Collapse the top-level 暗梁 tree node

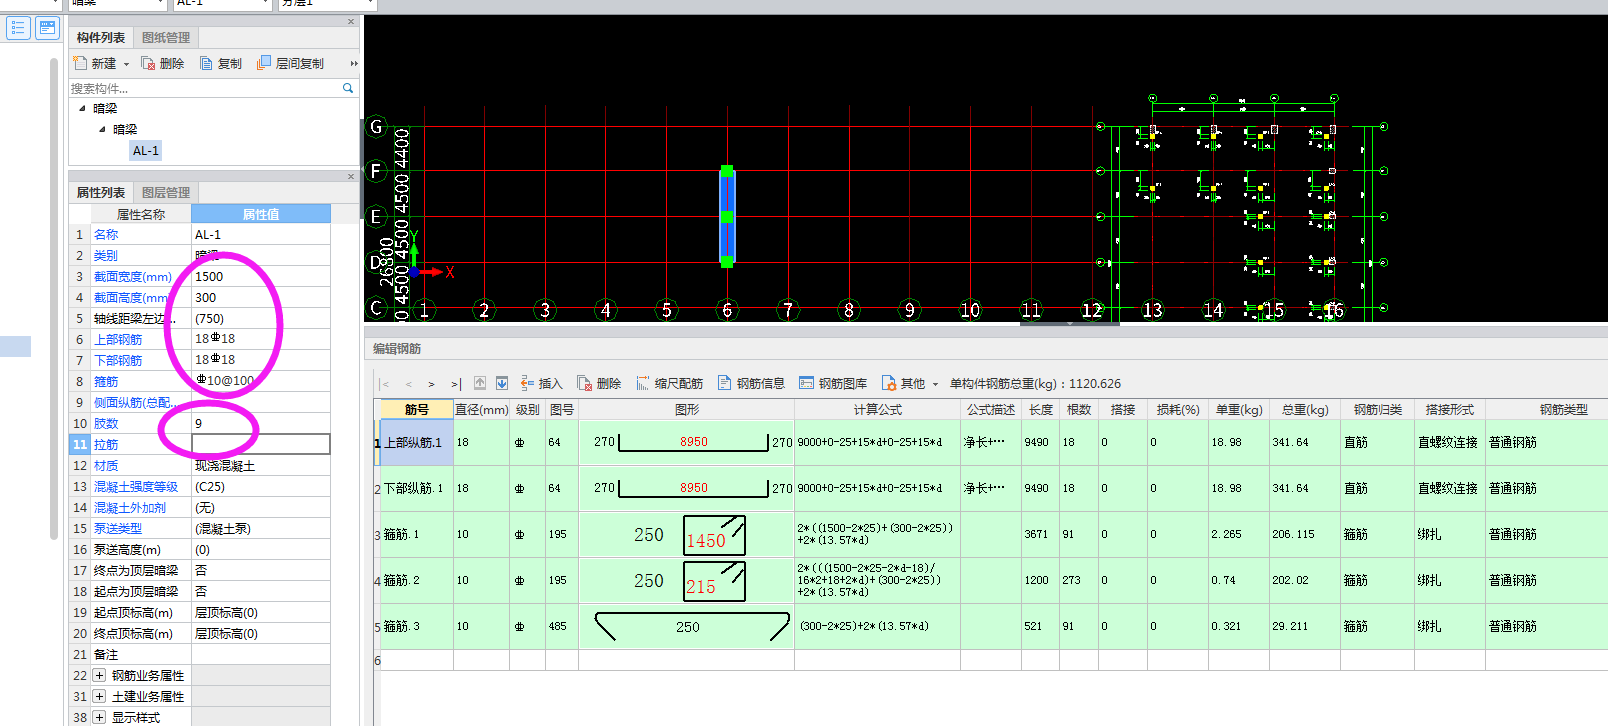click(x=82, y=108)
